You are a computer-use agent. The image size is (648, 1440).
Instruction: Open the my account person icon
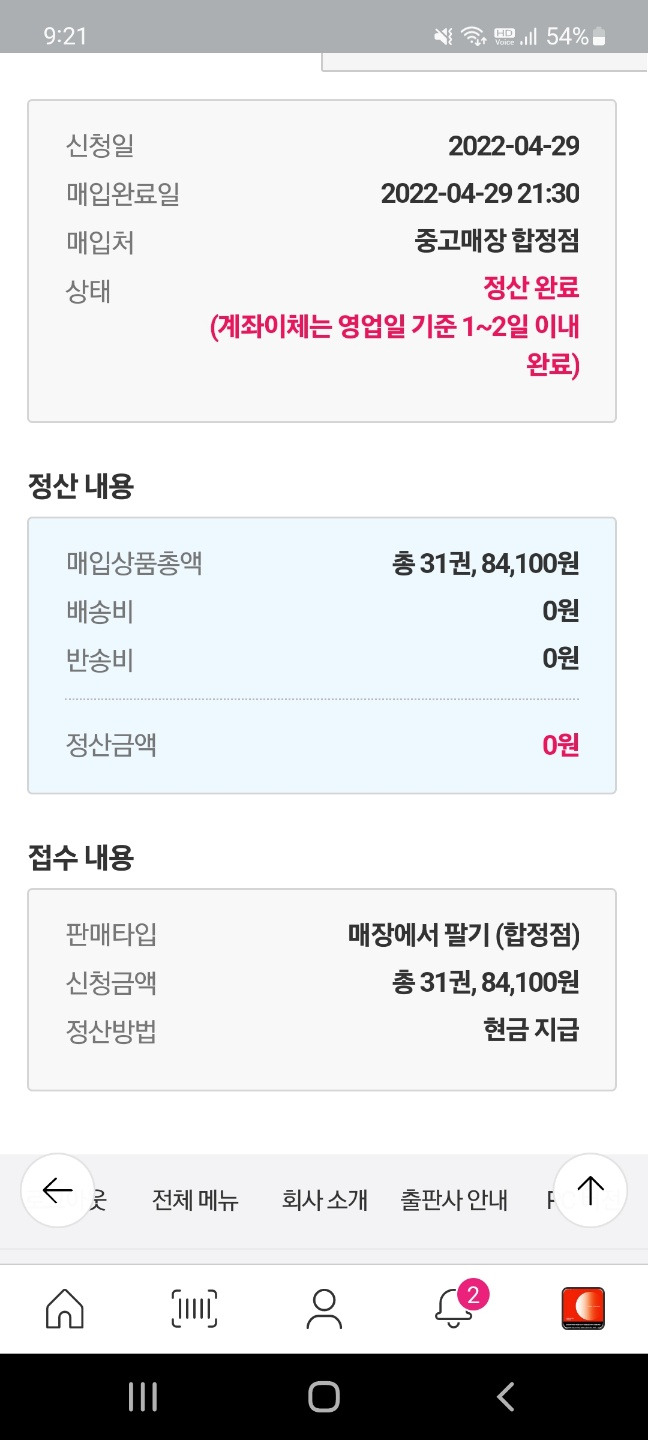click(324, 1308)
